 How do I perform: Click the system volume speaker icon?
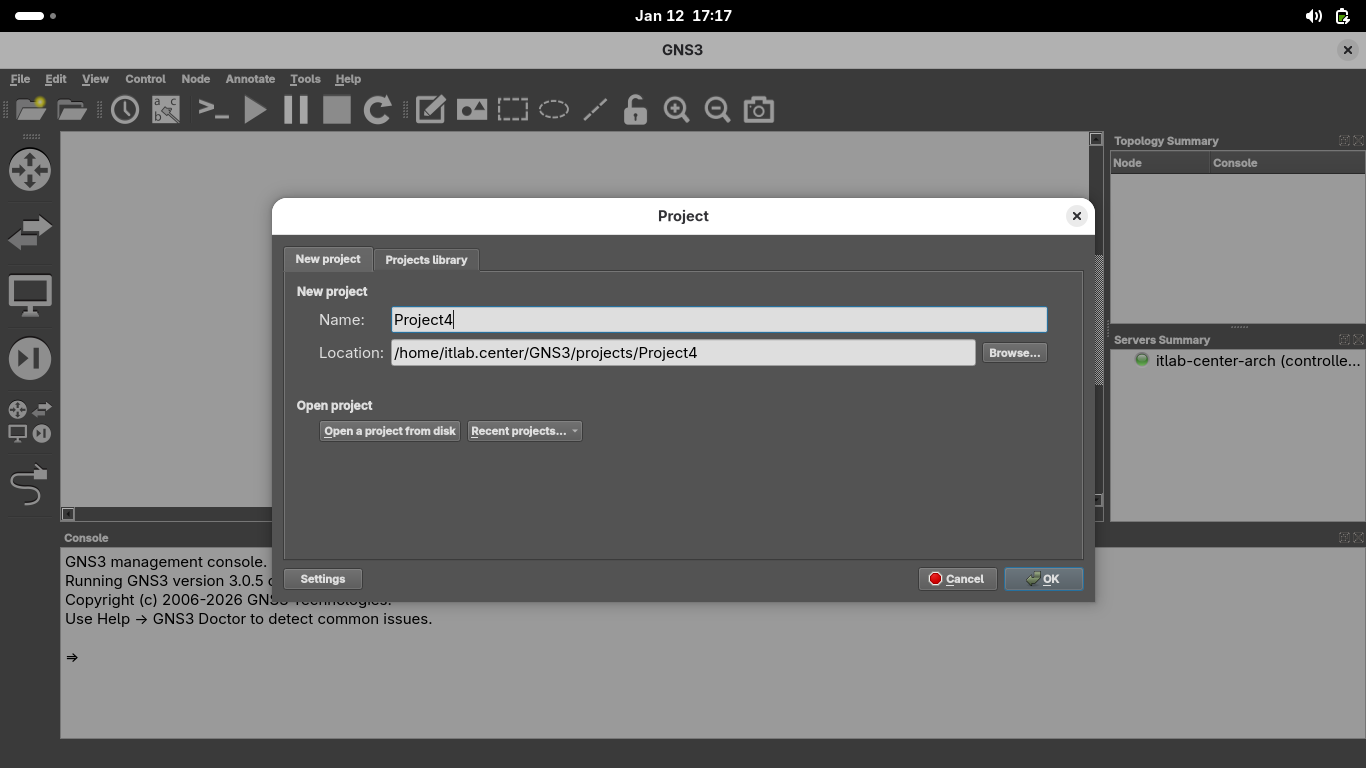coord(1313,16)
